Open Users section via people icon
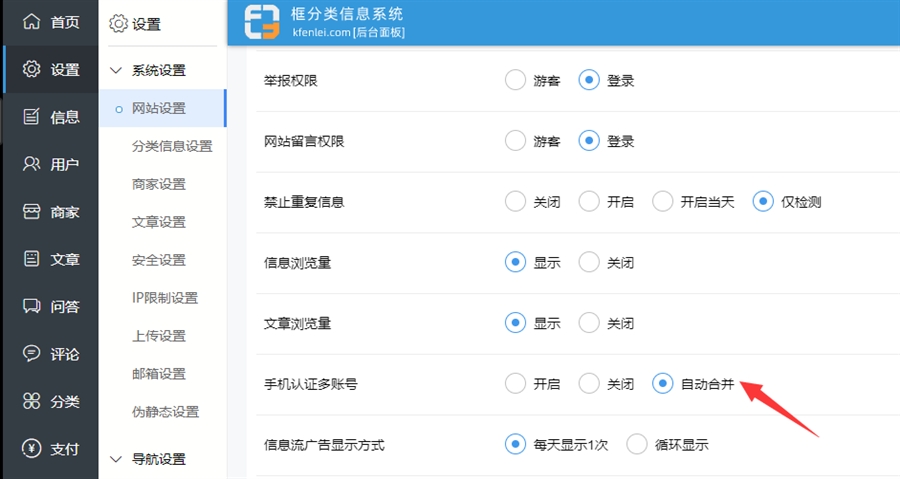Image resolution: width=900 pixels, height=479 pixels. pyautogui.click(x=32, y=164)
